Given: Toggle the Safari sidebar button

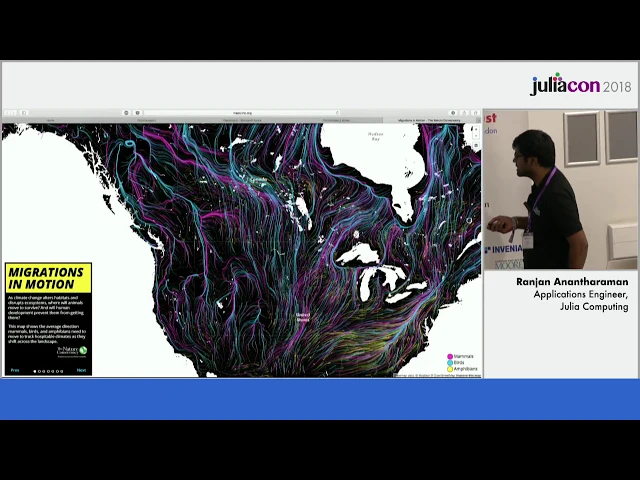Looking at the screenshot, I should pos(24,113).
